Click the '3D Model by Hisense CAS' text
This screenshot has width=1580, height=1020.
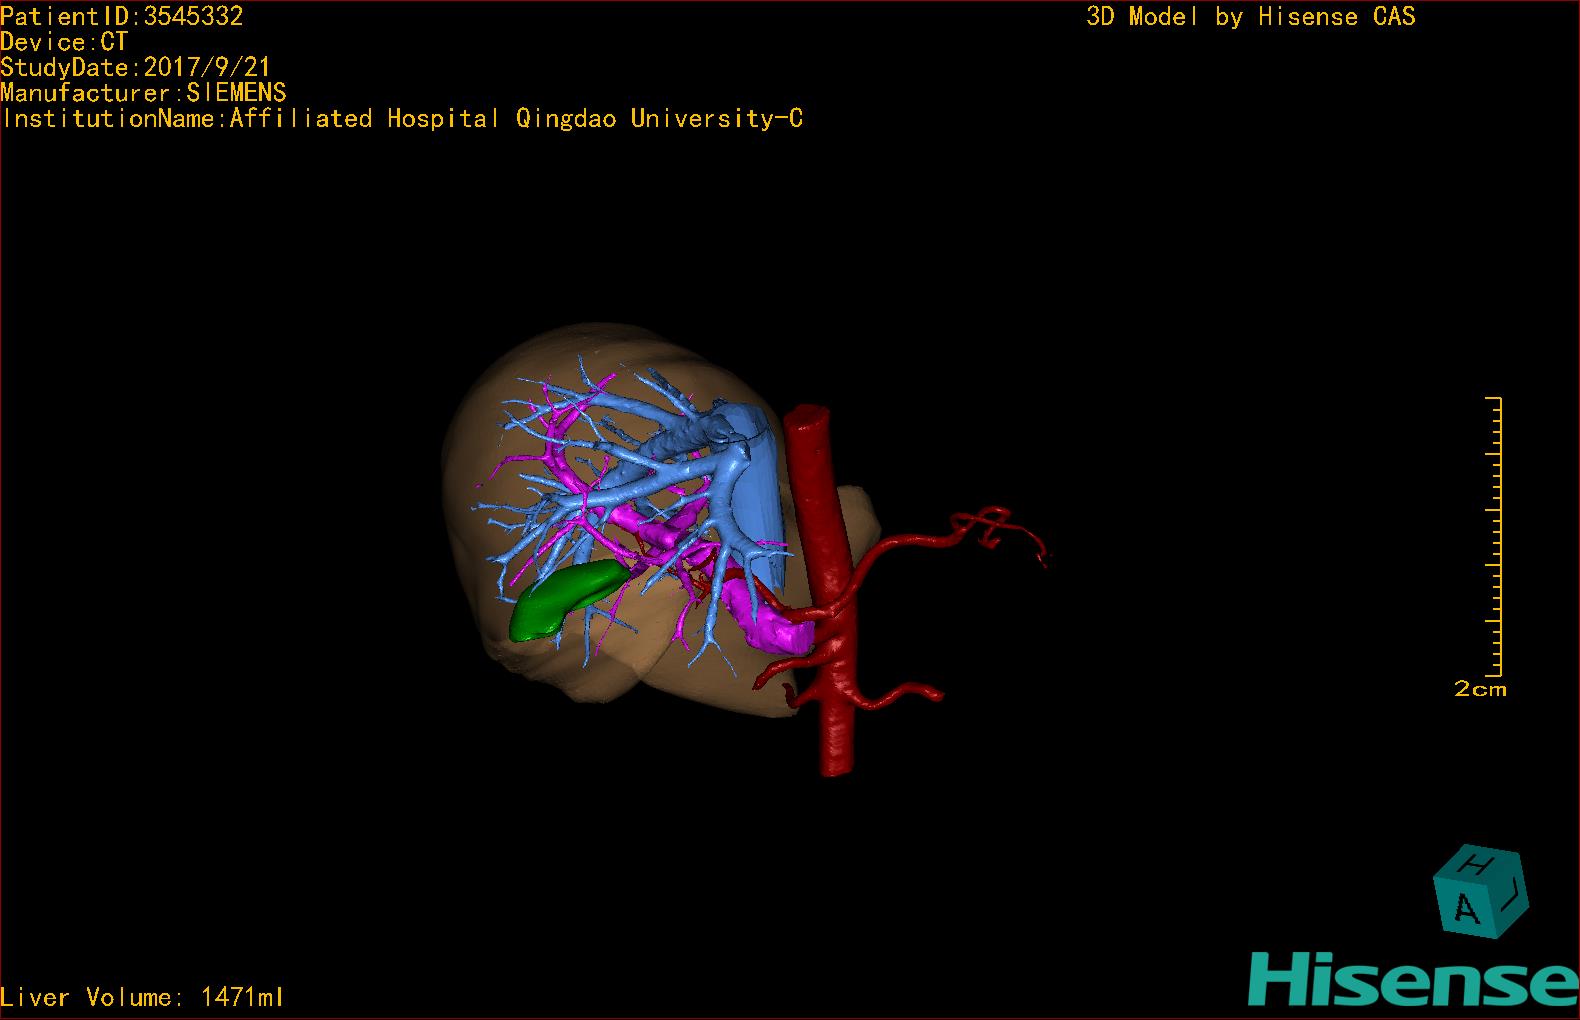[x=1251, y=16]
